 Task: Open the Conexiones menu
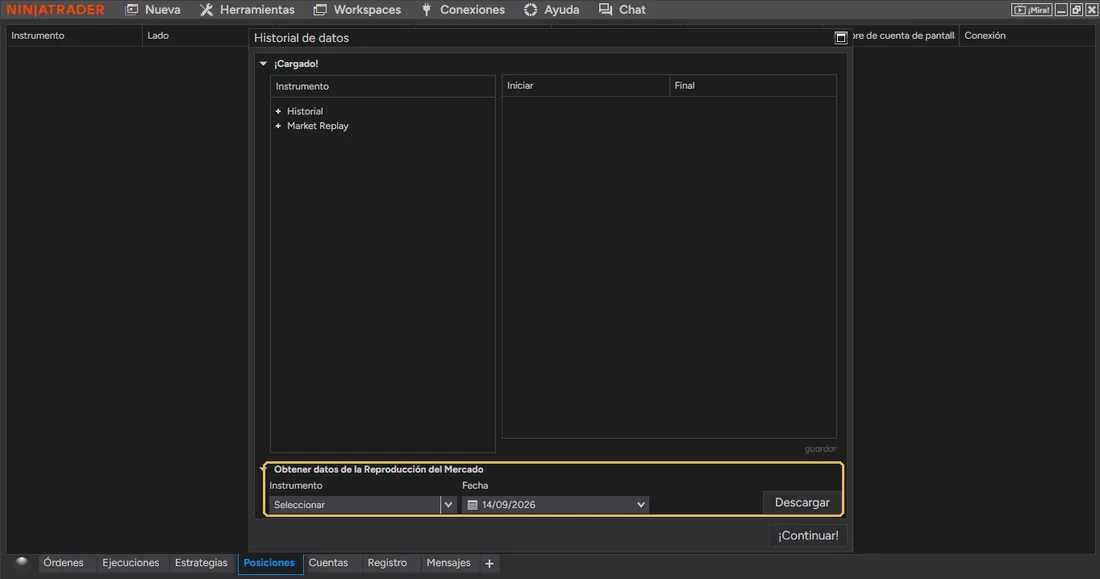click(x=463, y=10)
